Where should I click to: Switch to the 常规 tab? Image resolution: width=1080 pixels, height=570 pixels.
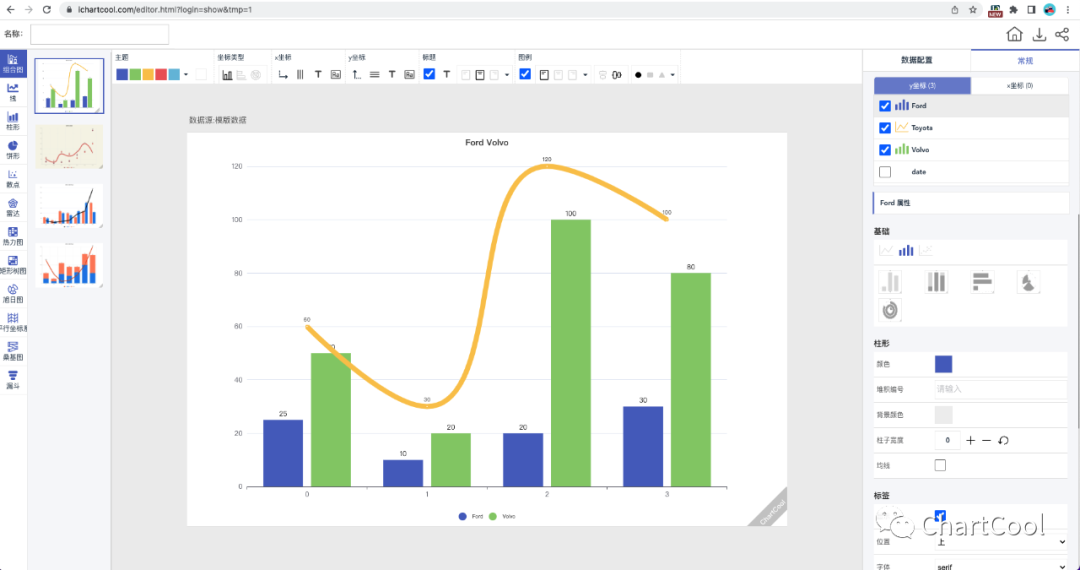pos(1025,60)
